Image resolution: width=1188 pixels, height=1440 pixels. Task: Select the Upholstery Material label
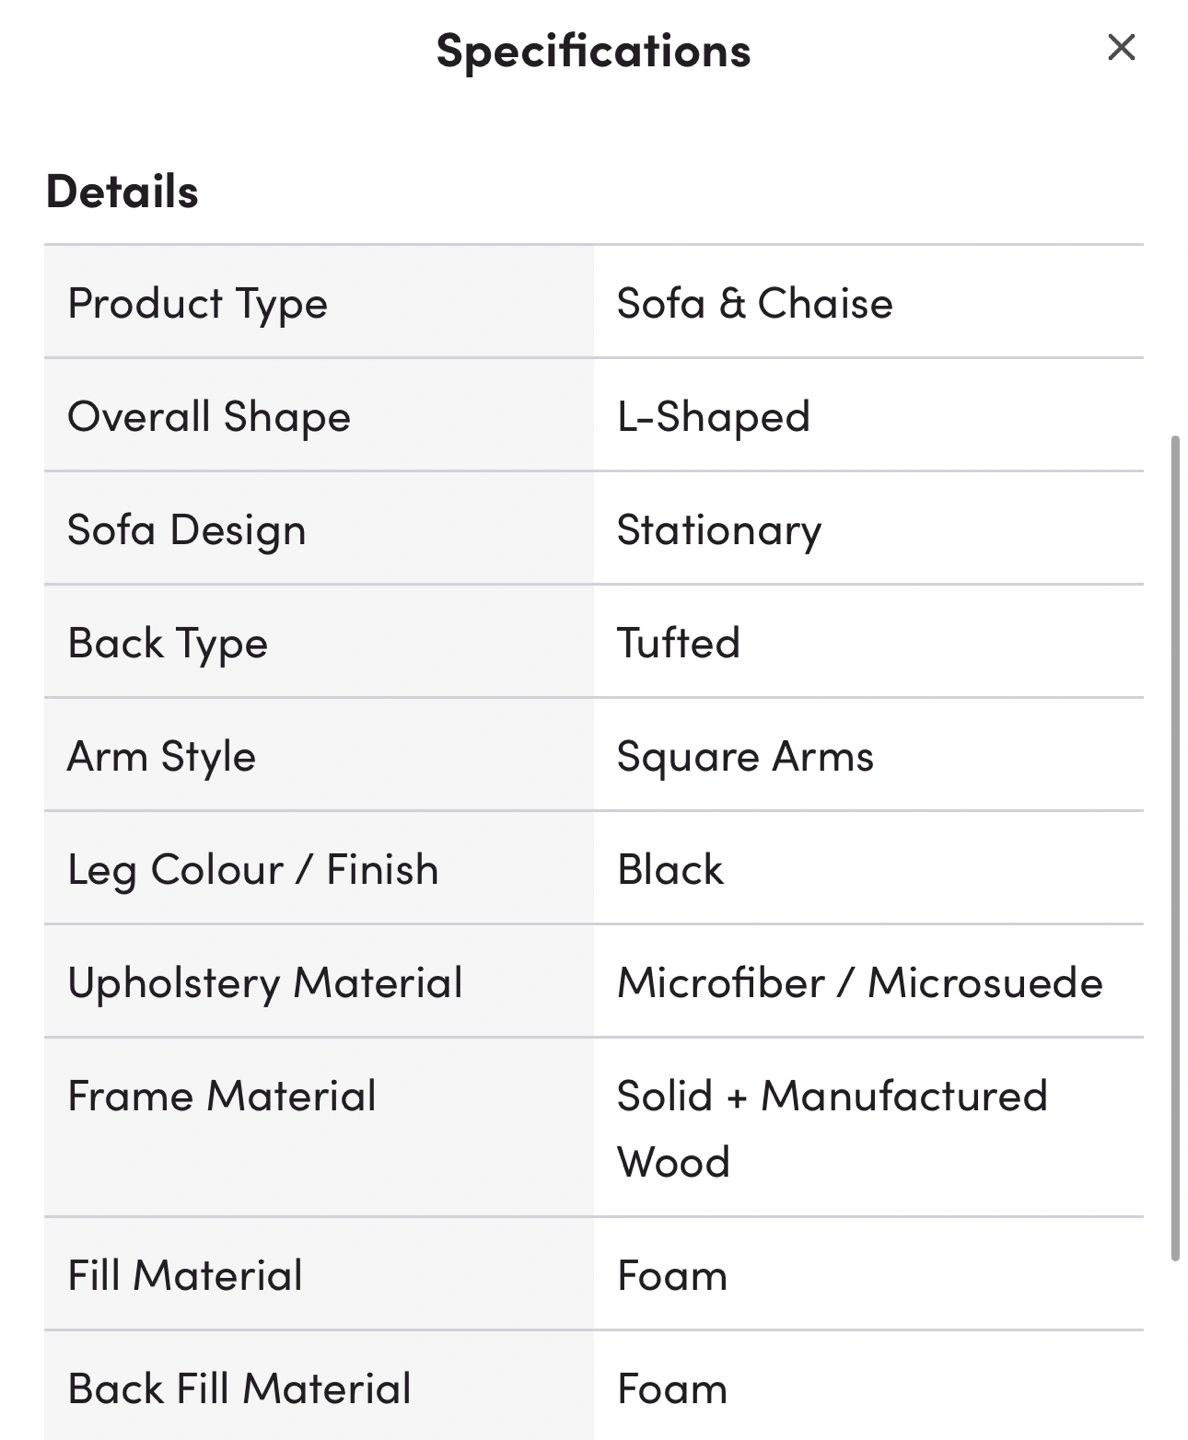coord(265,982)
